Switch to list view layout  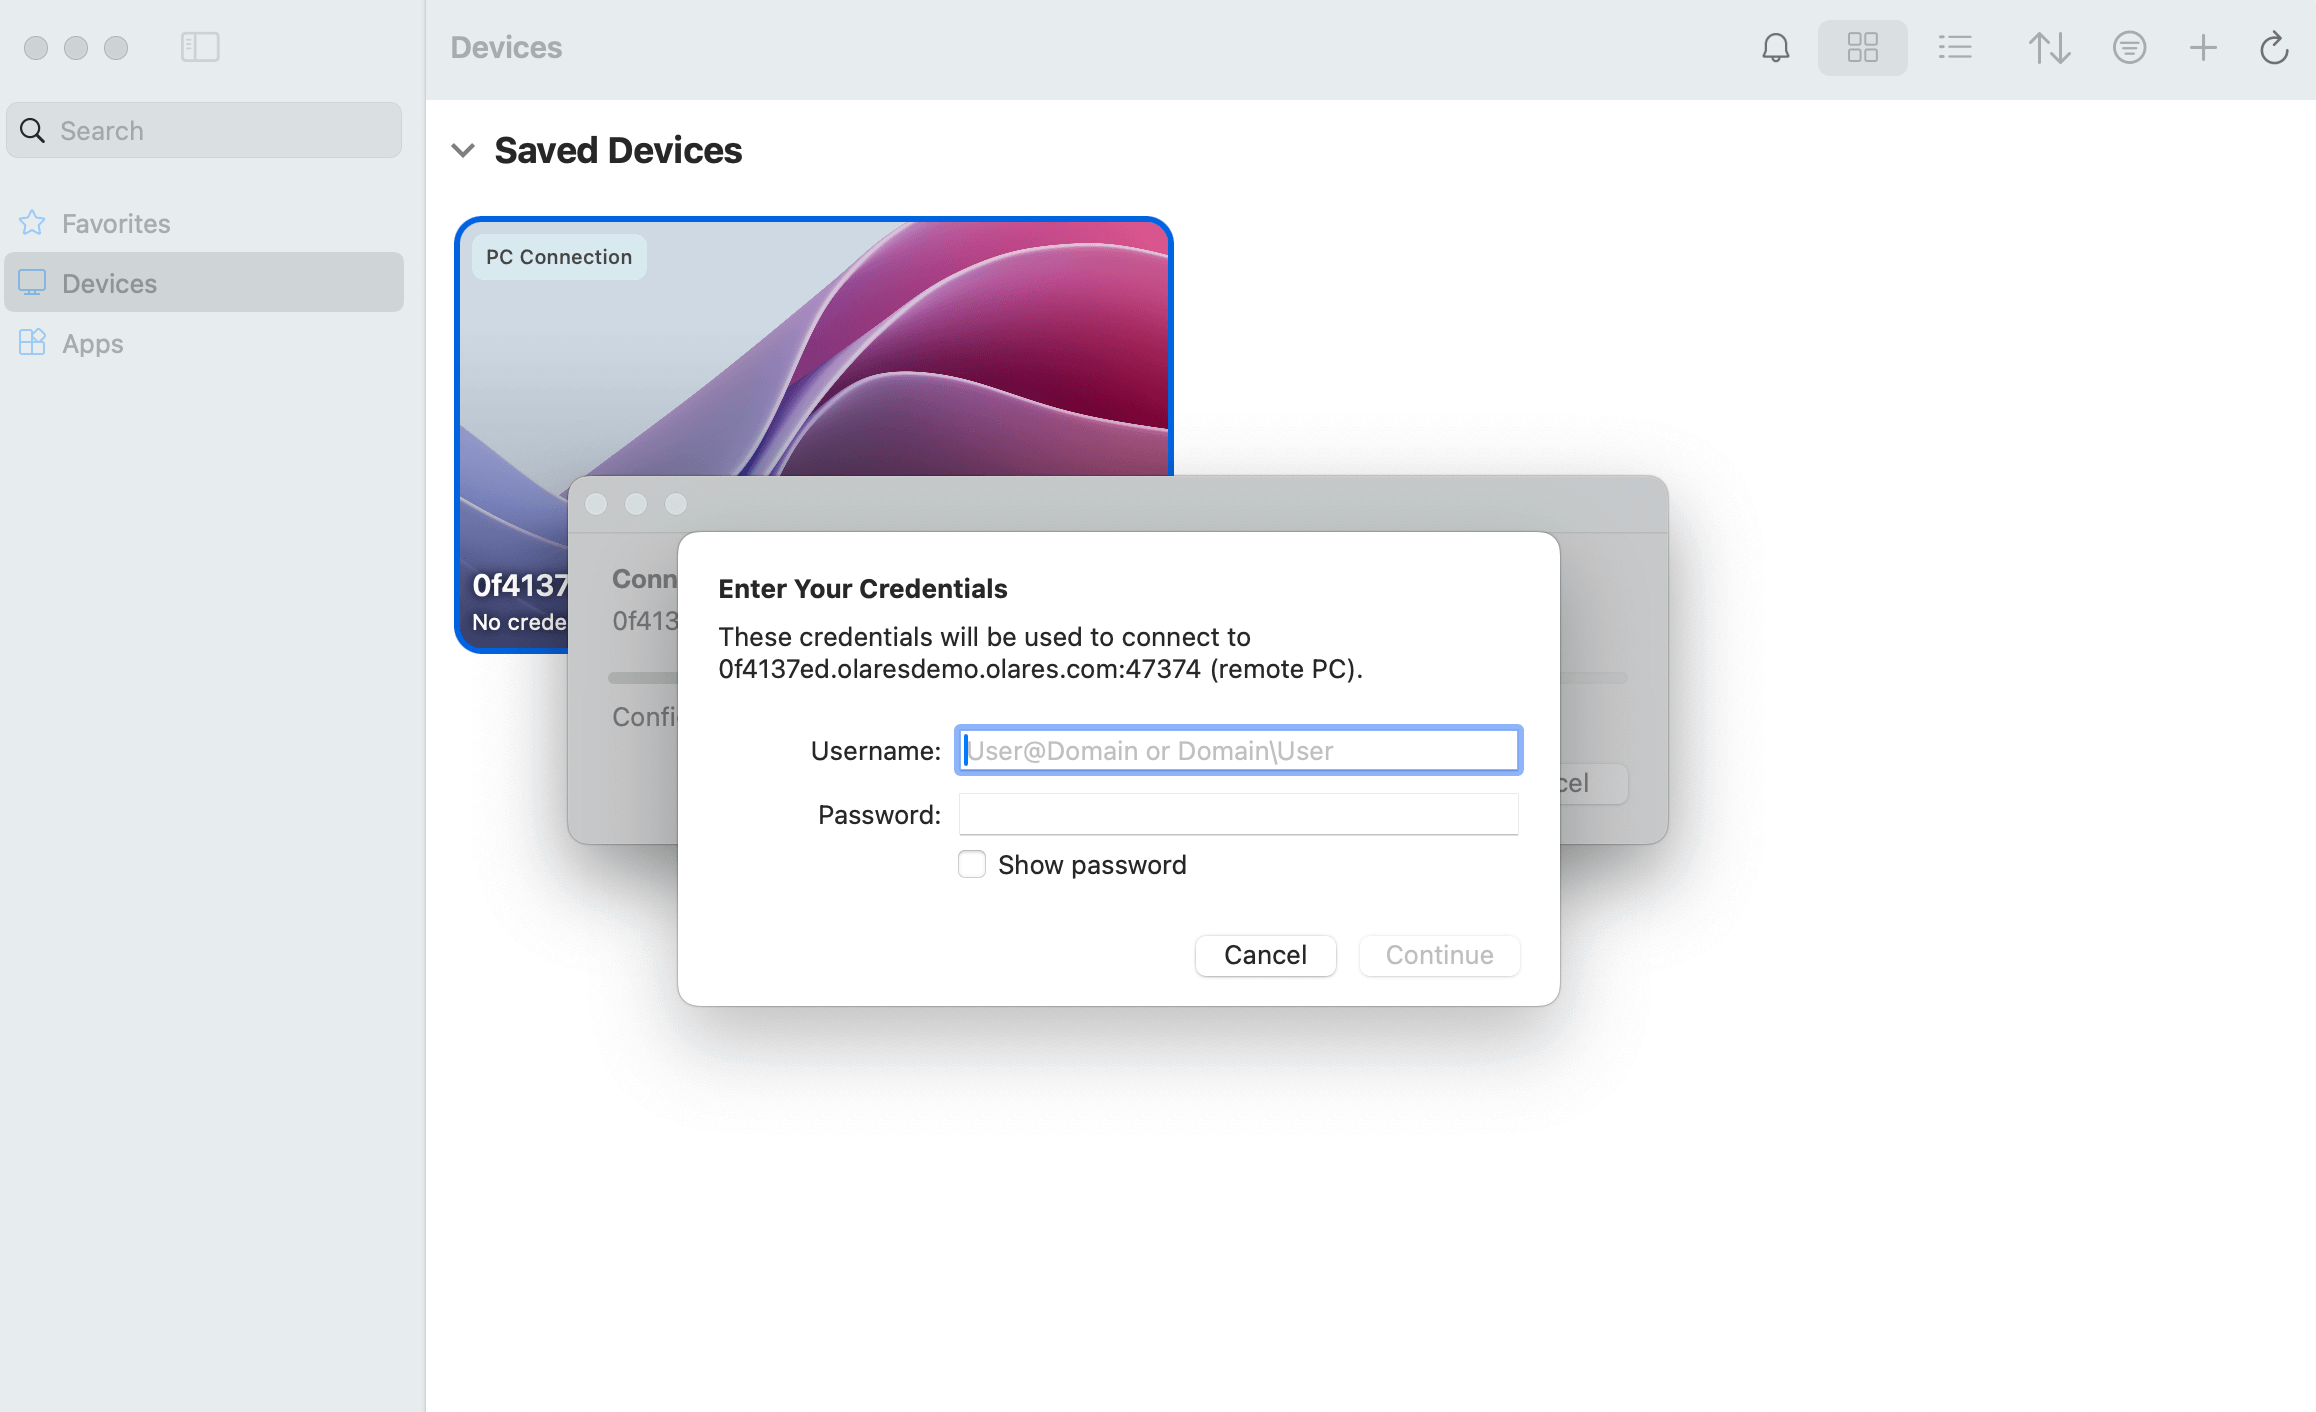(1954, 47)
